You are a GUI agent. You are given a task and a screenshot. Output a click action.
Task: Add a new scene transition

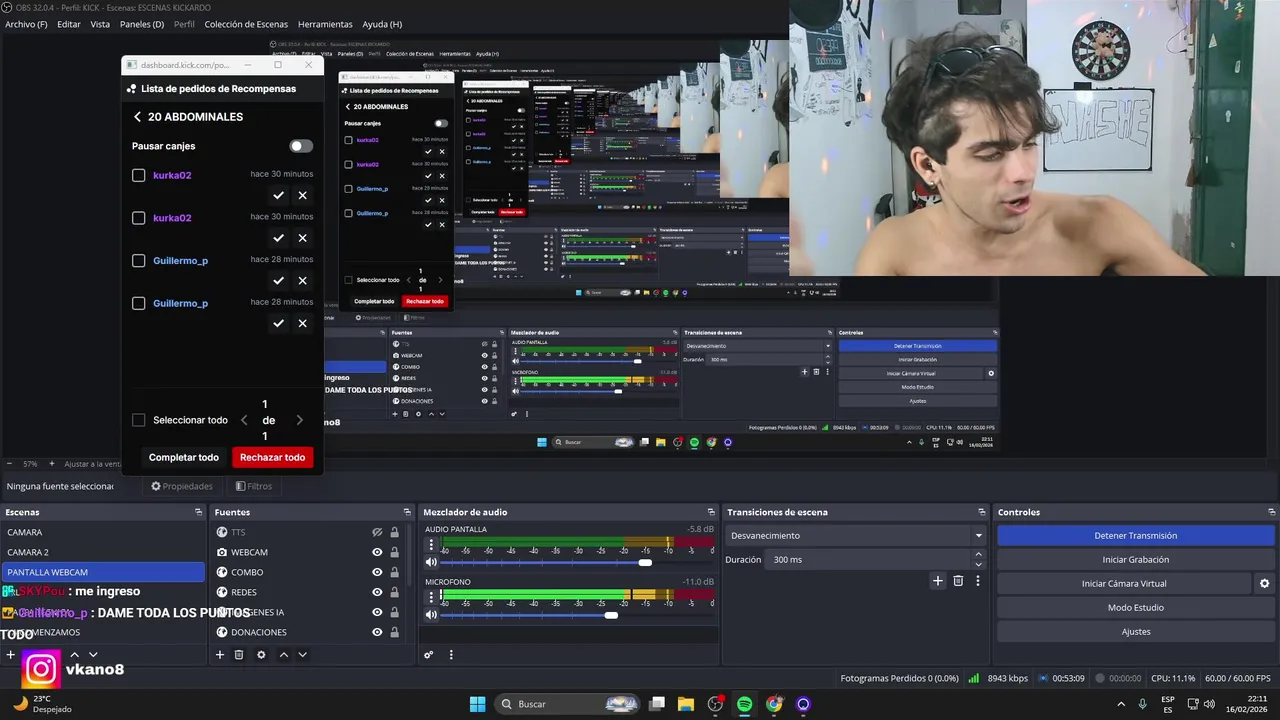click(938, 581)
